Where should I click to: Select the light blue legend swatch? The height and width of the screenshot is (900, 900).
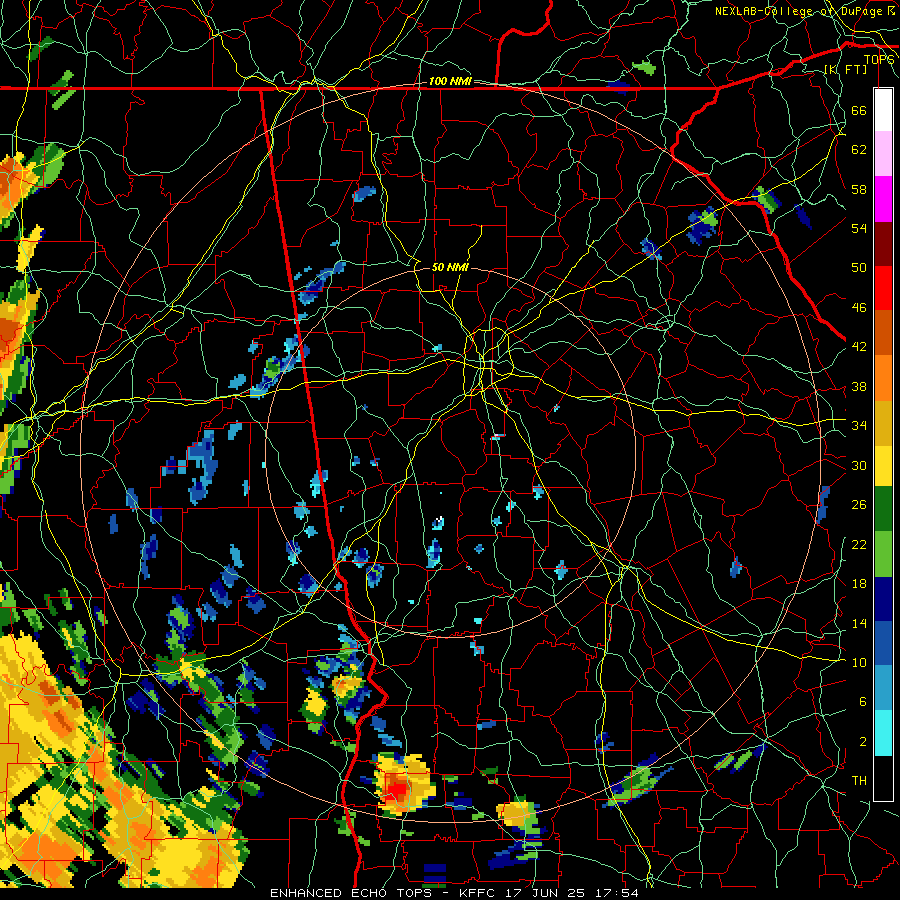(x=883, y=688)
